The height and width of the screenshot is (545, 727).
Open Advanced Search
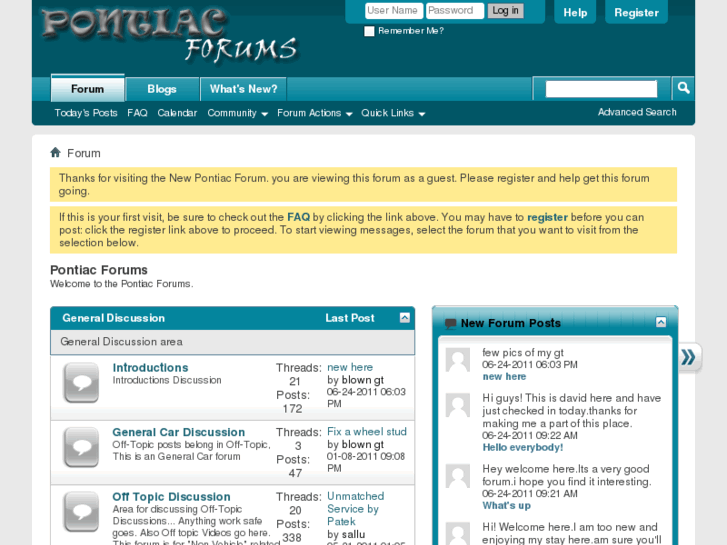[x=637, y=112]
